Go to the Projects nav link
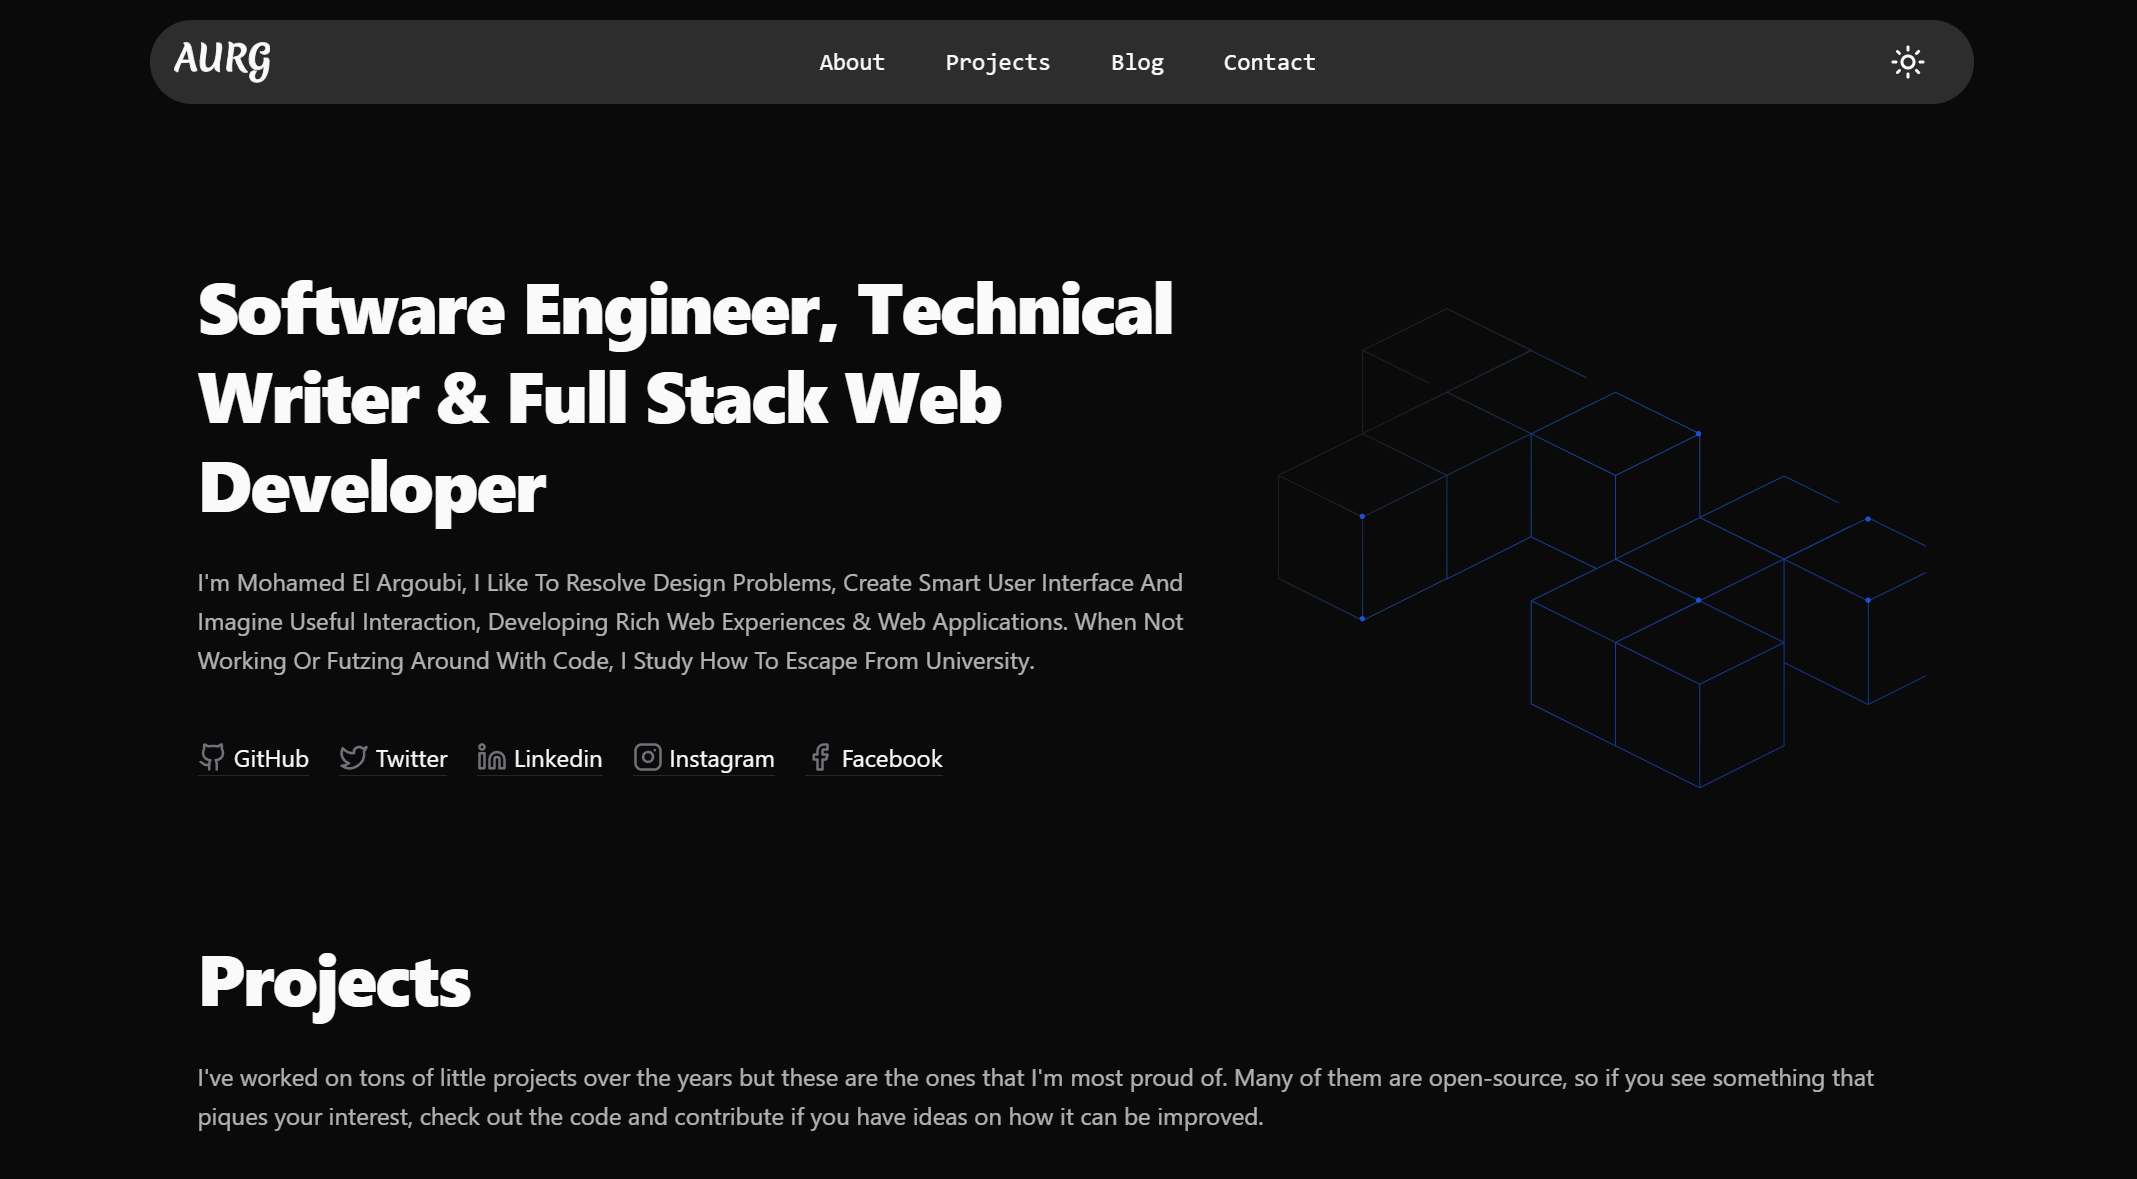 (x=997, y=62)
